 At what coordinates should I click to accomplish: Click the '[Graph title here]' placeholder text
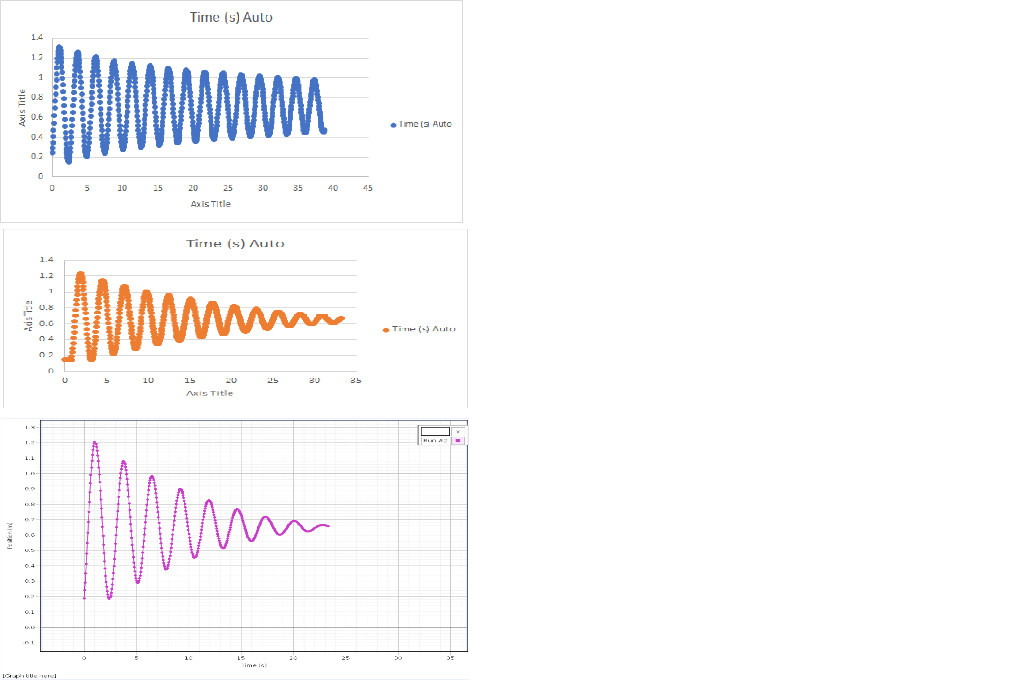pos(29,676)
